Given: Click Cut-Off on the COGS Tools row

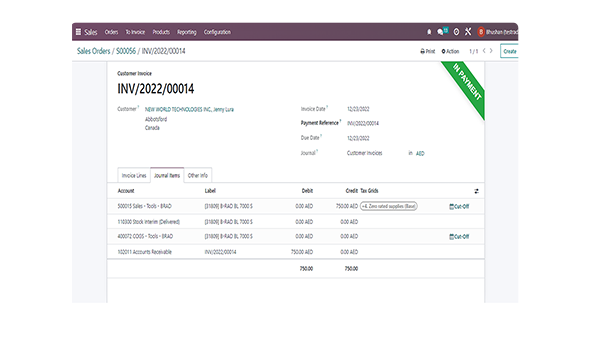Looking at the screenshot, I should click(x=459, y=237).
